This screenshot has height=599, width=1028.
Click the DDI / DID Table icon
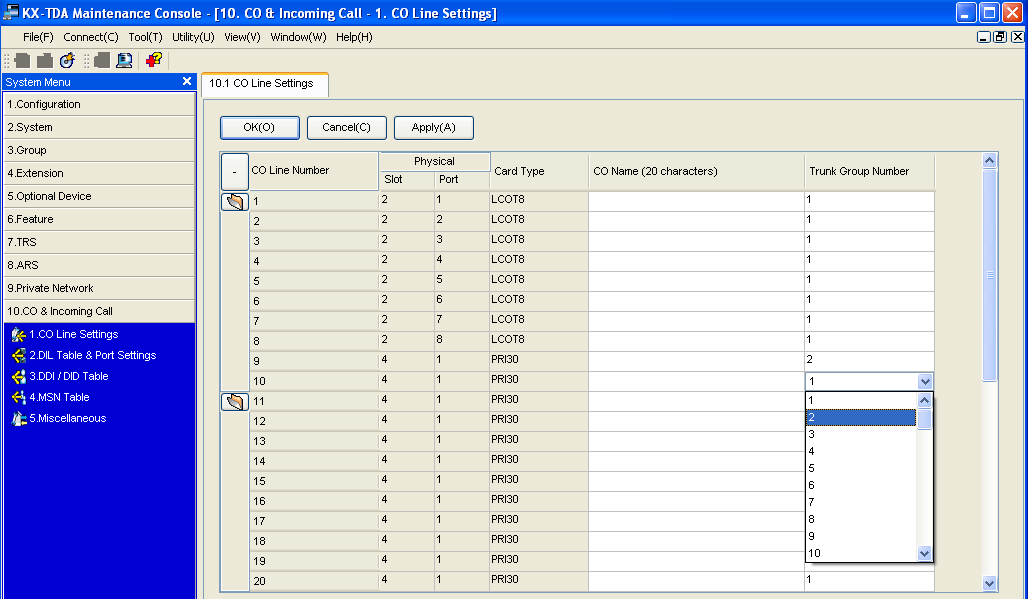(18, 376)
